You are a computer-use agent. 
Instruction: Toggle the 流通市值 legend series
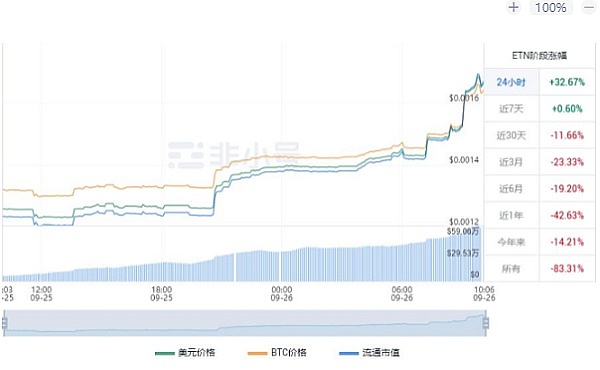pos(369,352)
